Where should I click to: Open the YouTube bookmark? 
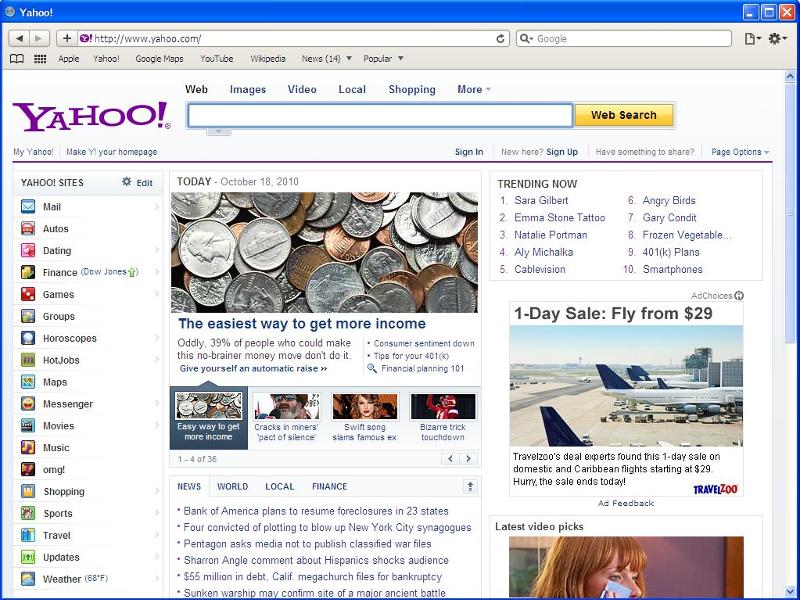[216, 59]
